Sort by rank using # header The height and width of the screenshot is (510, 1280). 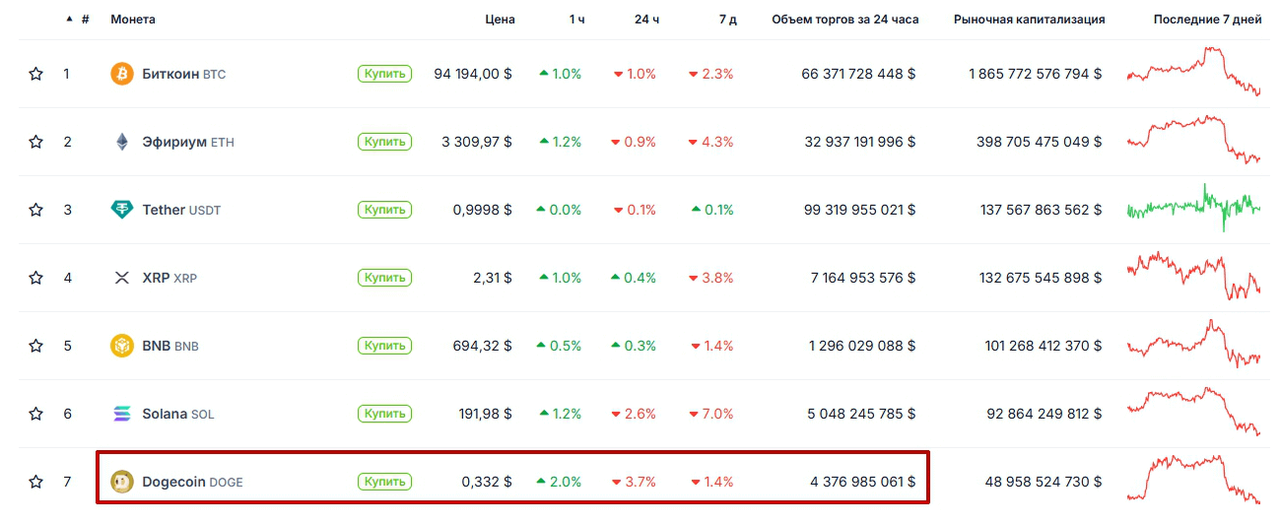point(86,19)
